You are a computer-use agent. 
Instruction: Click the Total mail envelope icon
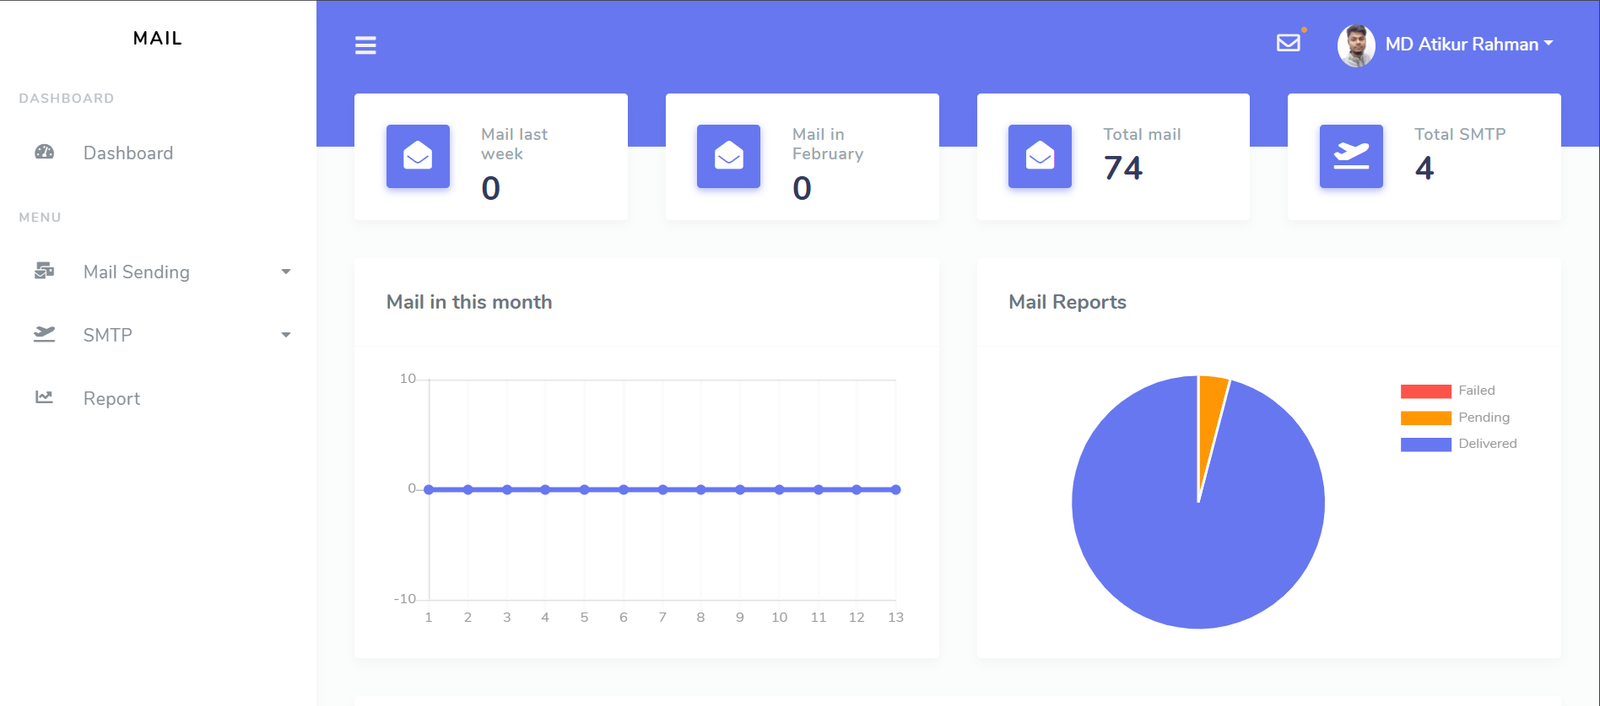point(1039,156)
